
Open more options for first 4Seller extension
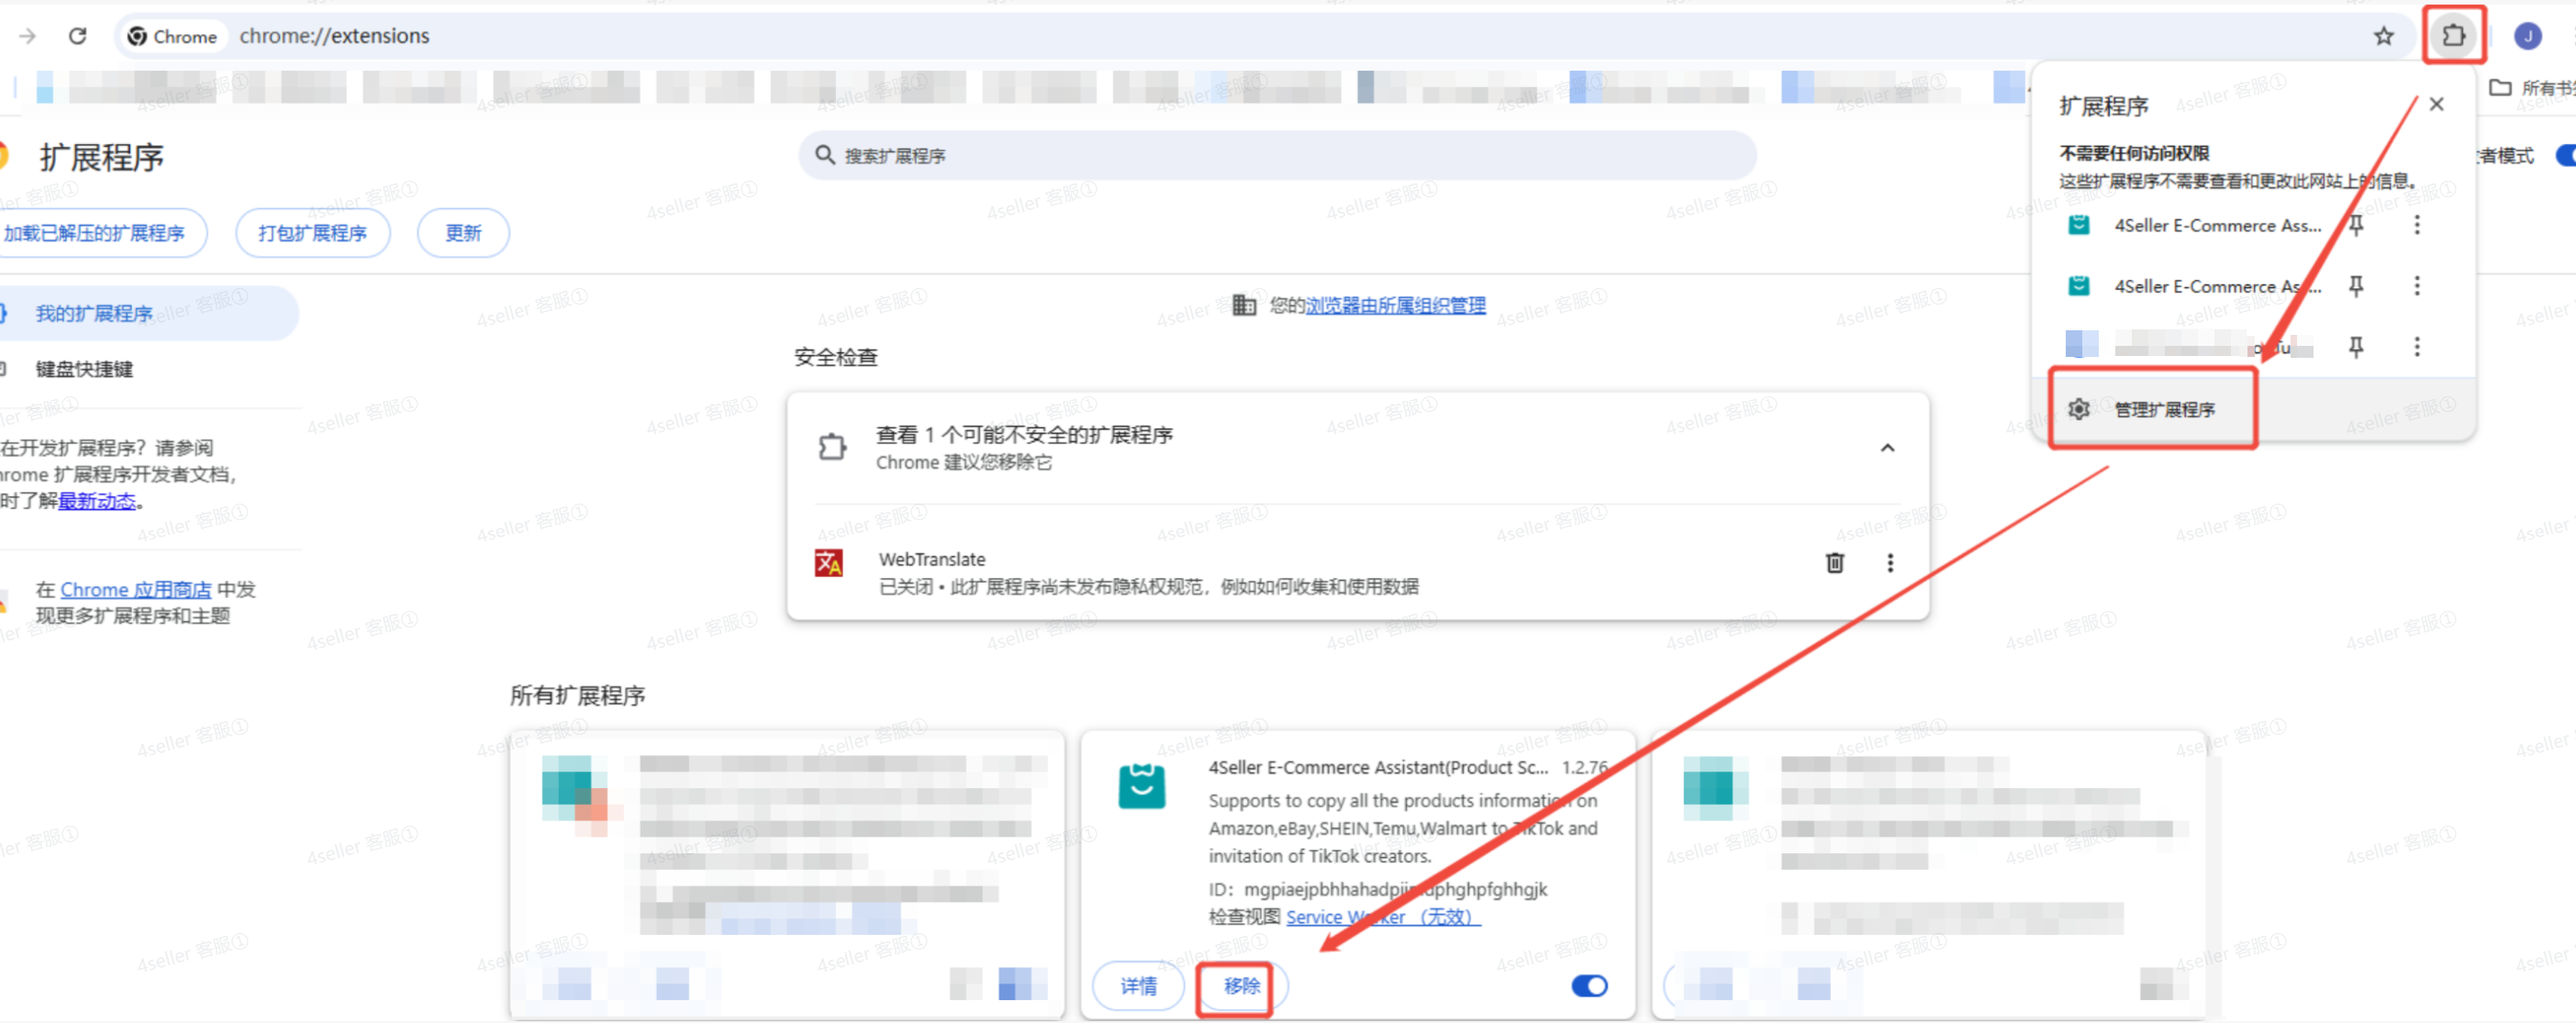point(2417,225)
